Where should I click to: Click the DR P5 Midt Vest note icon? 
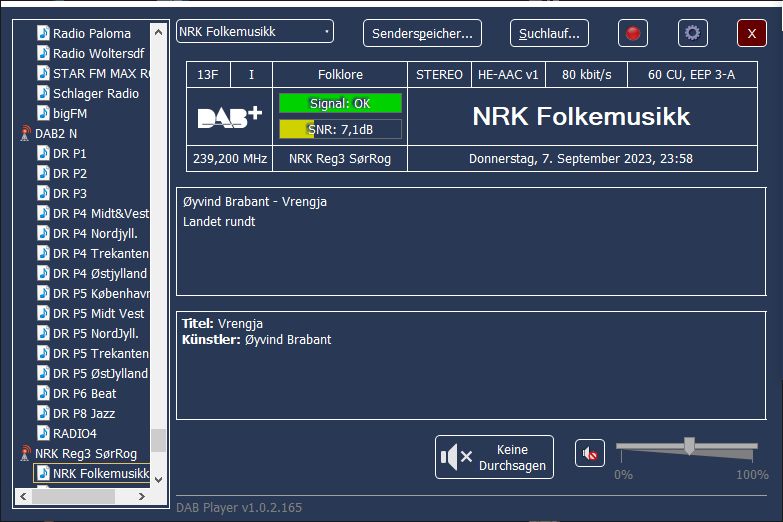(43, 313)
